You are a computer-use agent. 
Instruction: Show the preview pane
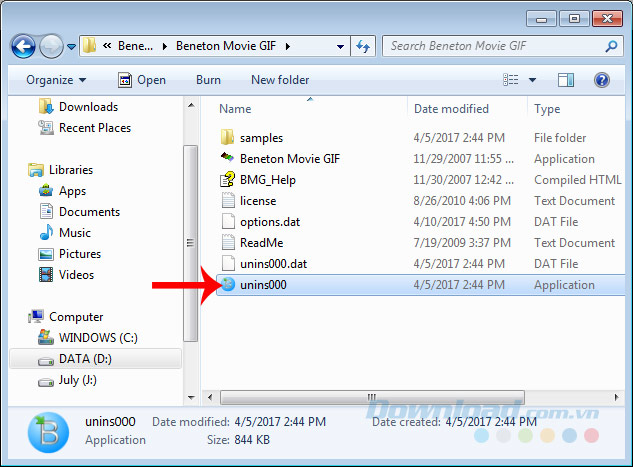tap(566, 80)
